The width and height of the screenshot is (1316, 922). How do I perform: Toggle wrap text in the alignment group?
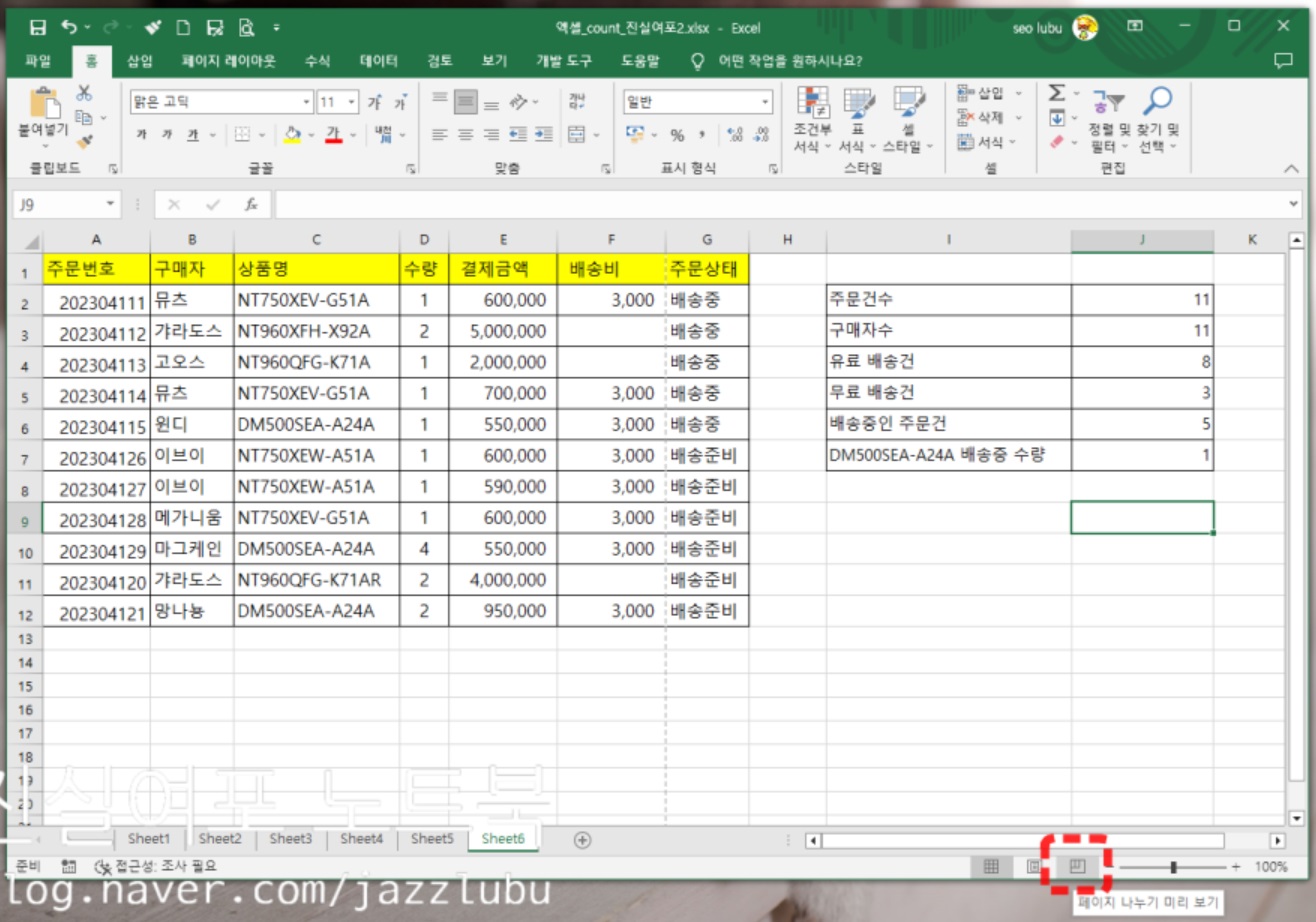[x=576, y=101]
